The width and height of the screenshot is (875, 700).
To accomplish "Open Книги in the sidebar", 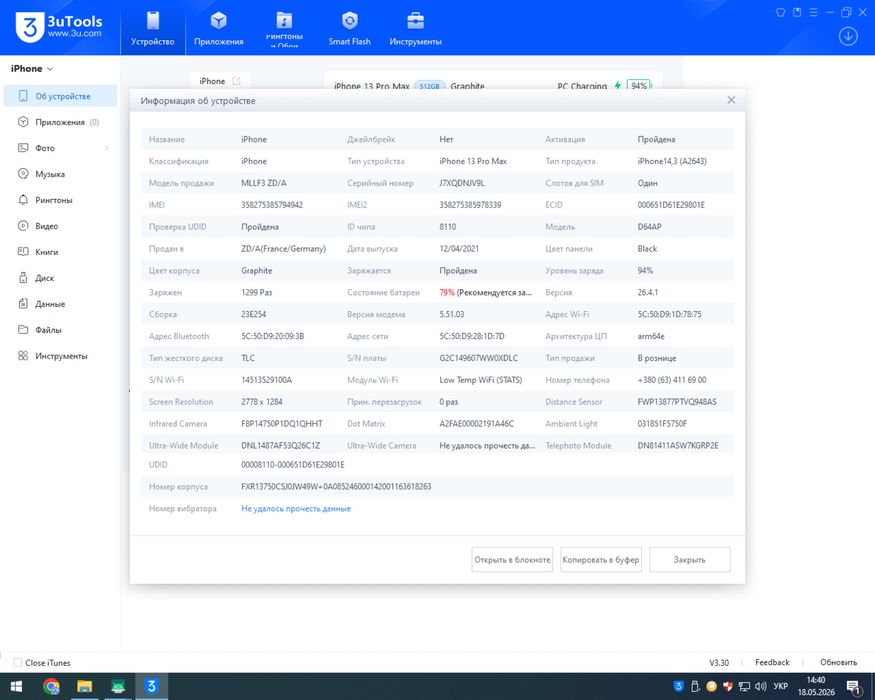I will coord(60,252).
